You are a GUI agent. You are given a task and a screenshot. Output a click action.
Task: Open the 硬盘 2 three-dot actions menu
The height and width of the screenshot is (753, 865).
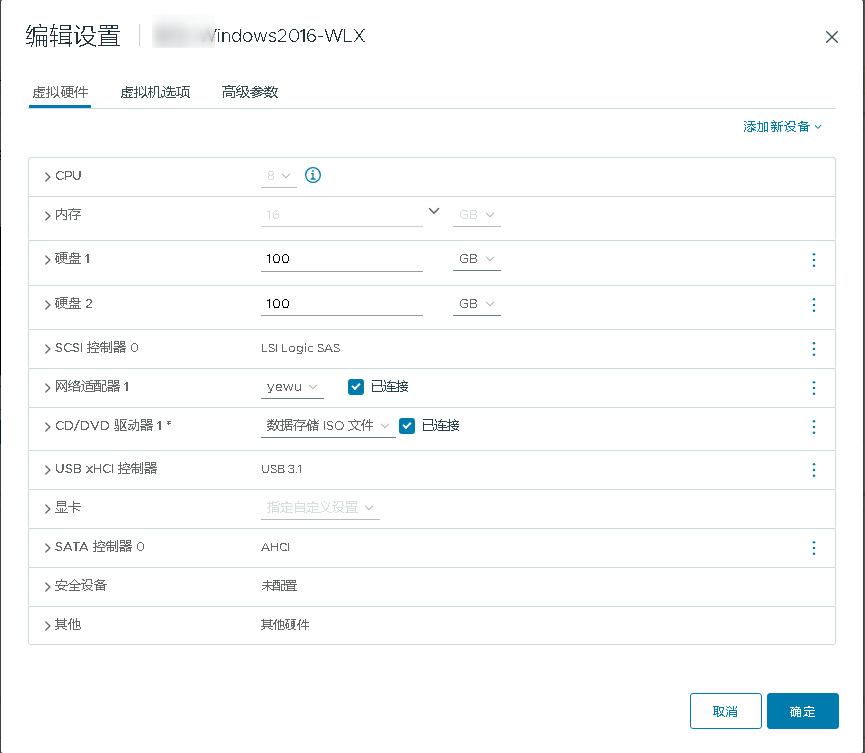click(813, 304)
